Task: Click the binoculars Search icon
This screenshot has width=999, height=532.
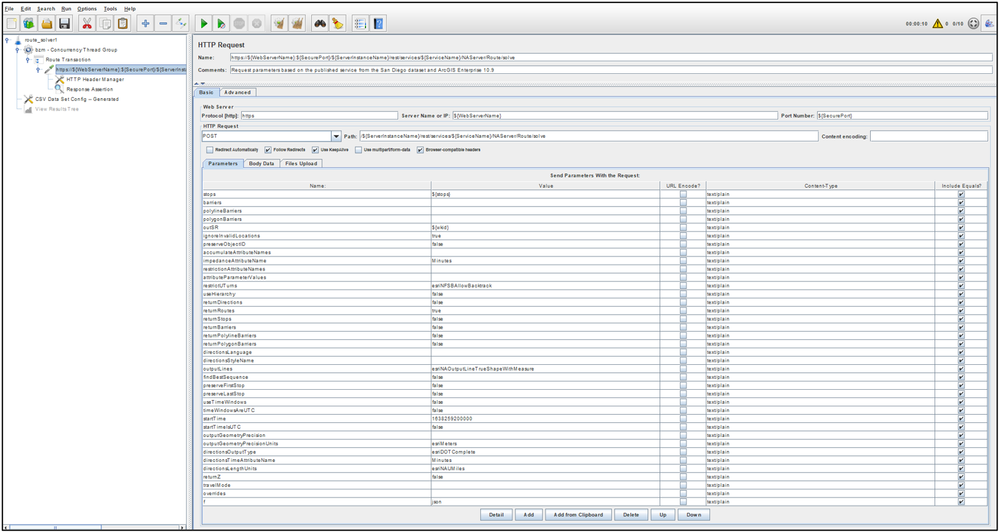Action: coord(320,24)
